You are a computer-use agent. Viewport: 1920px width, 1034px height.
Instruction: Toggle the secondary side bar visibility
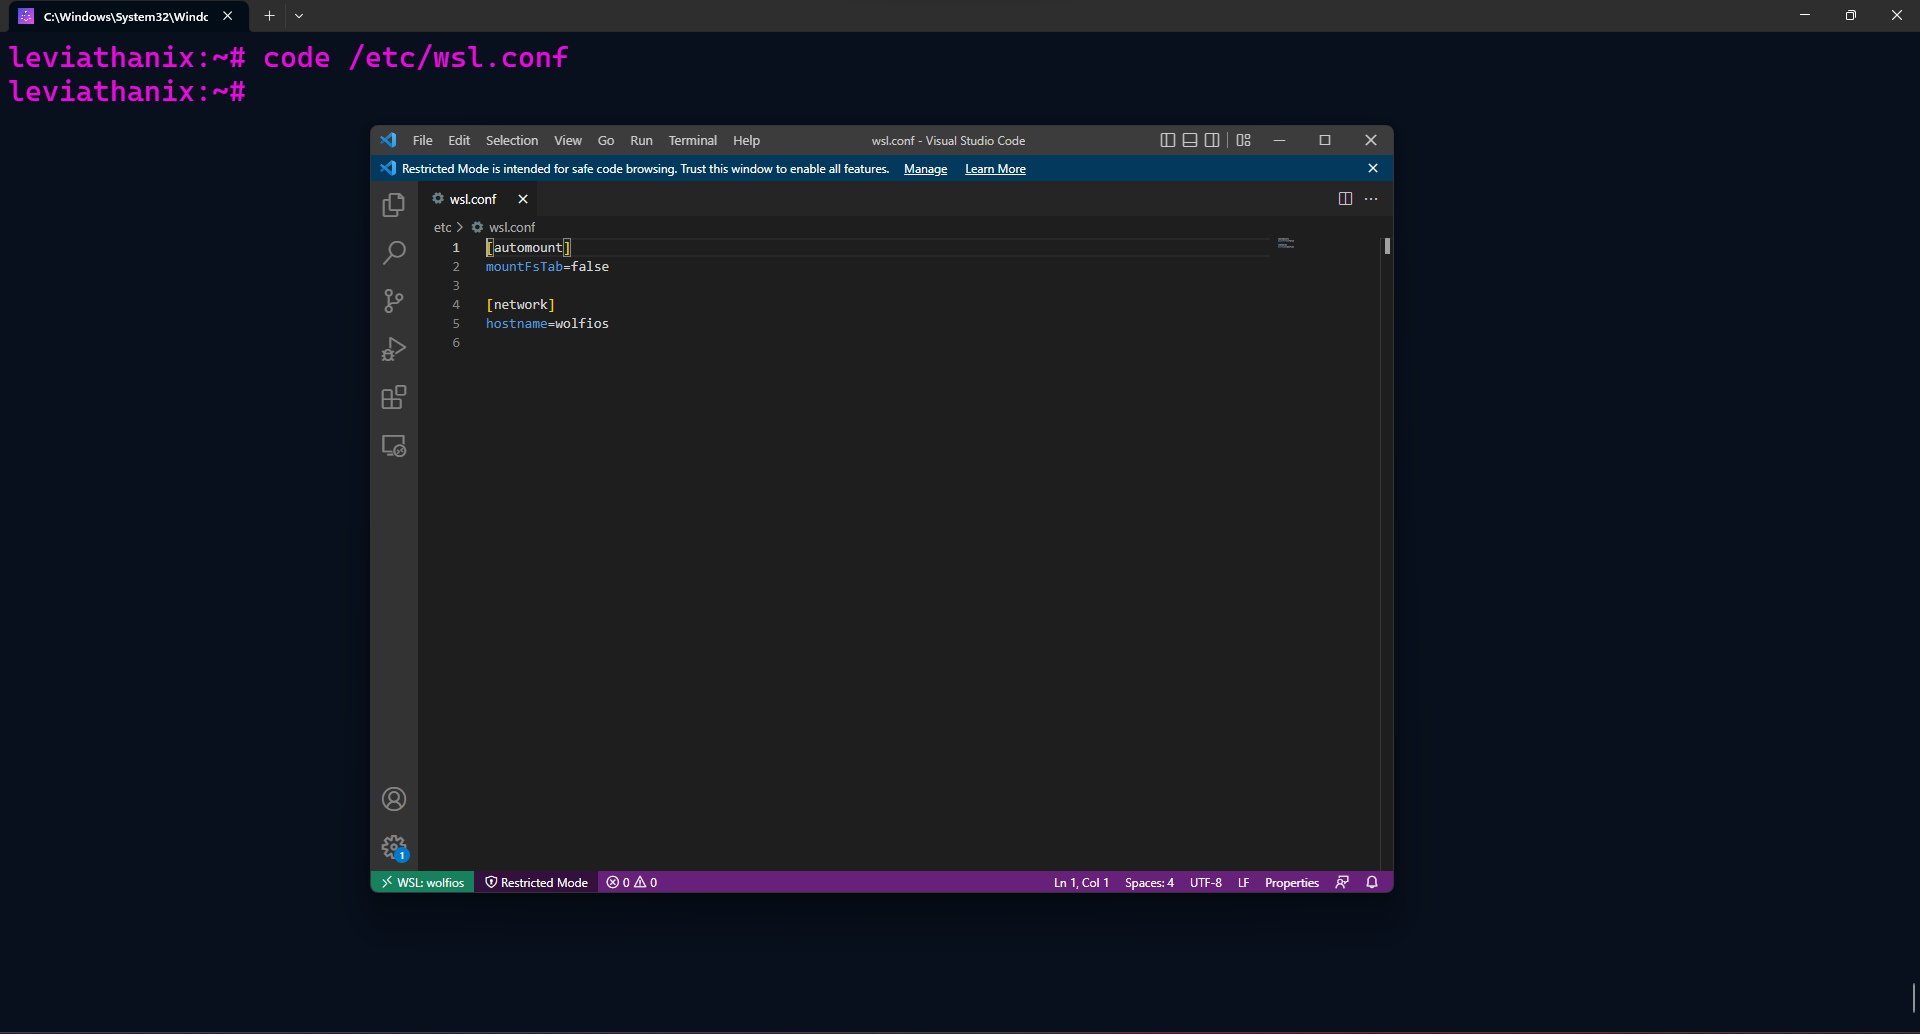(1212, 140)
